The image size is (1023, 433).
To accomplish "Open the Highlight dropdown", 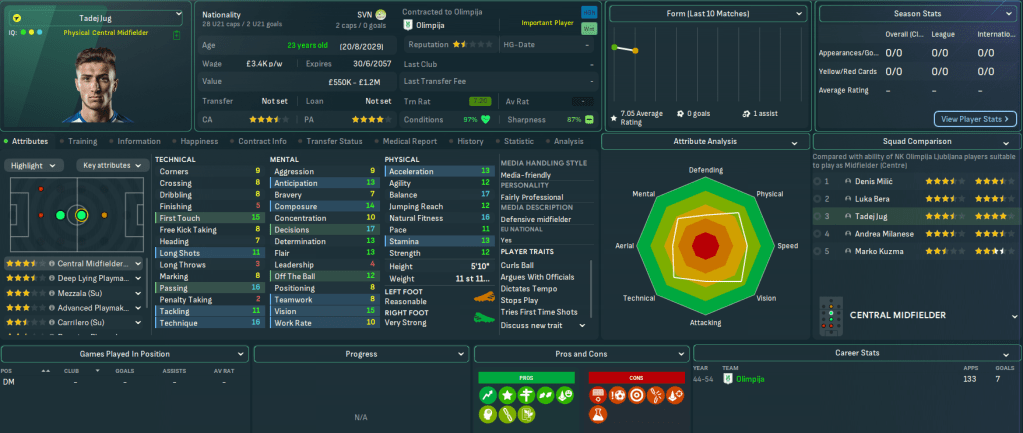I will coord(35,165).
